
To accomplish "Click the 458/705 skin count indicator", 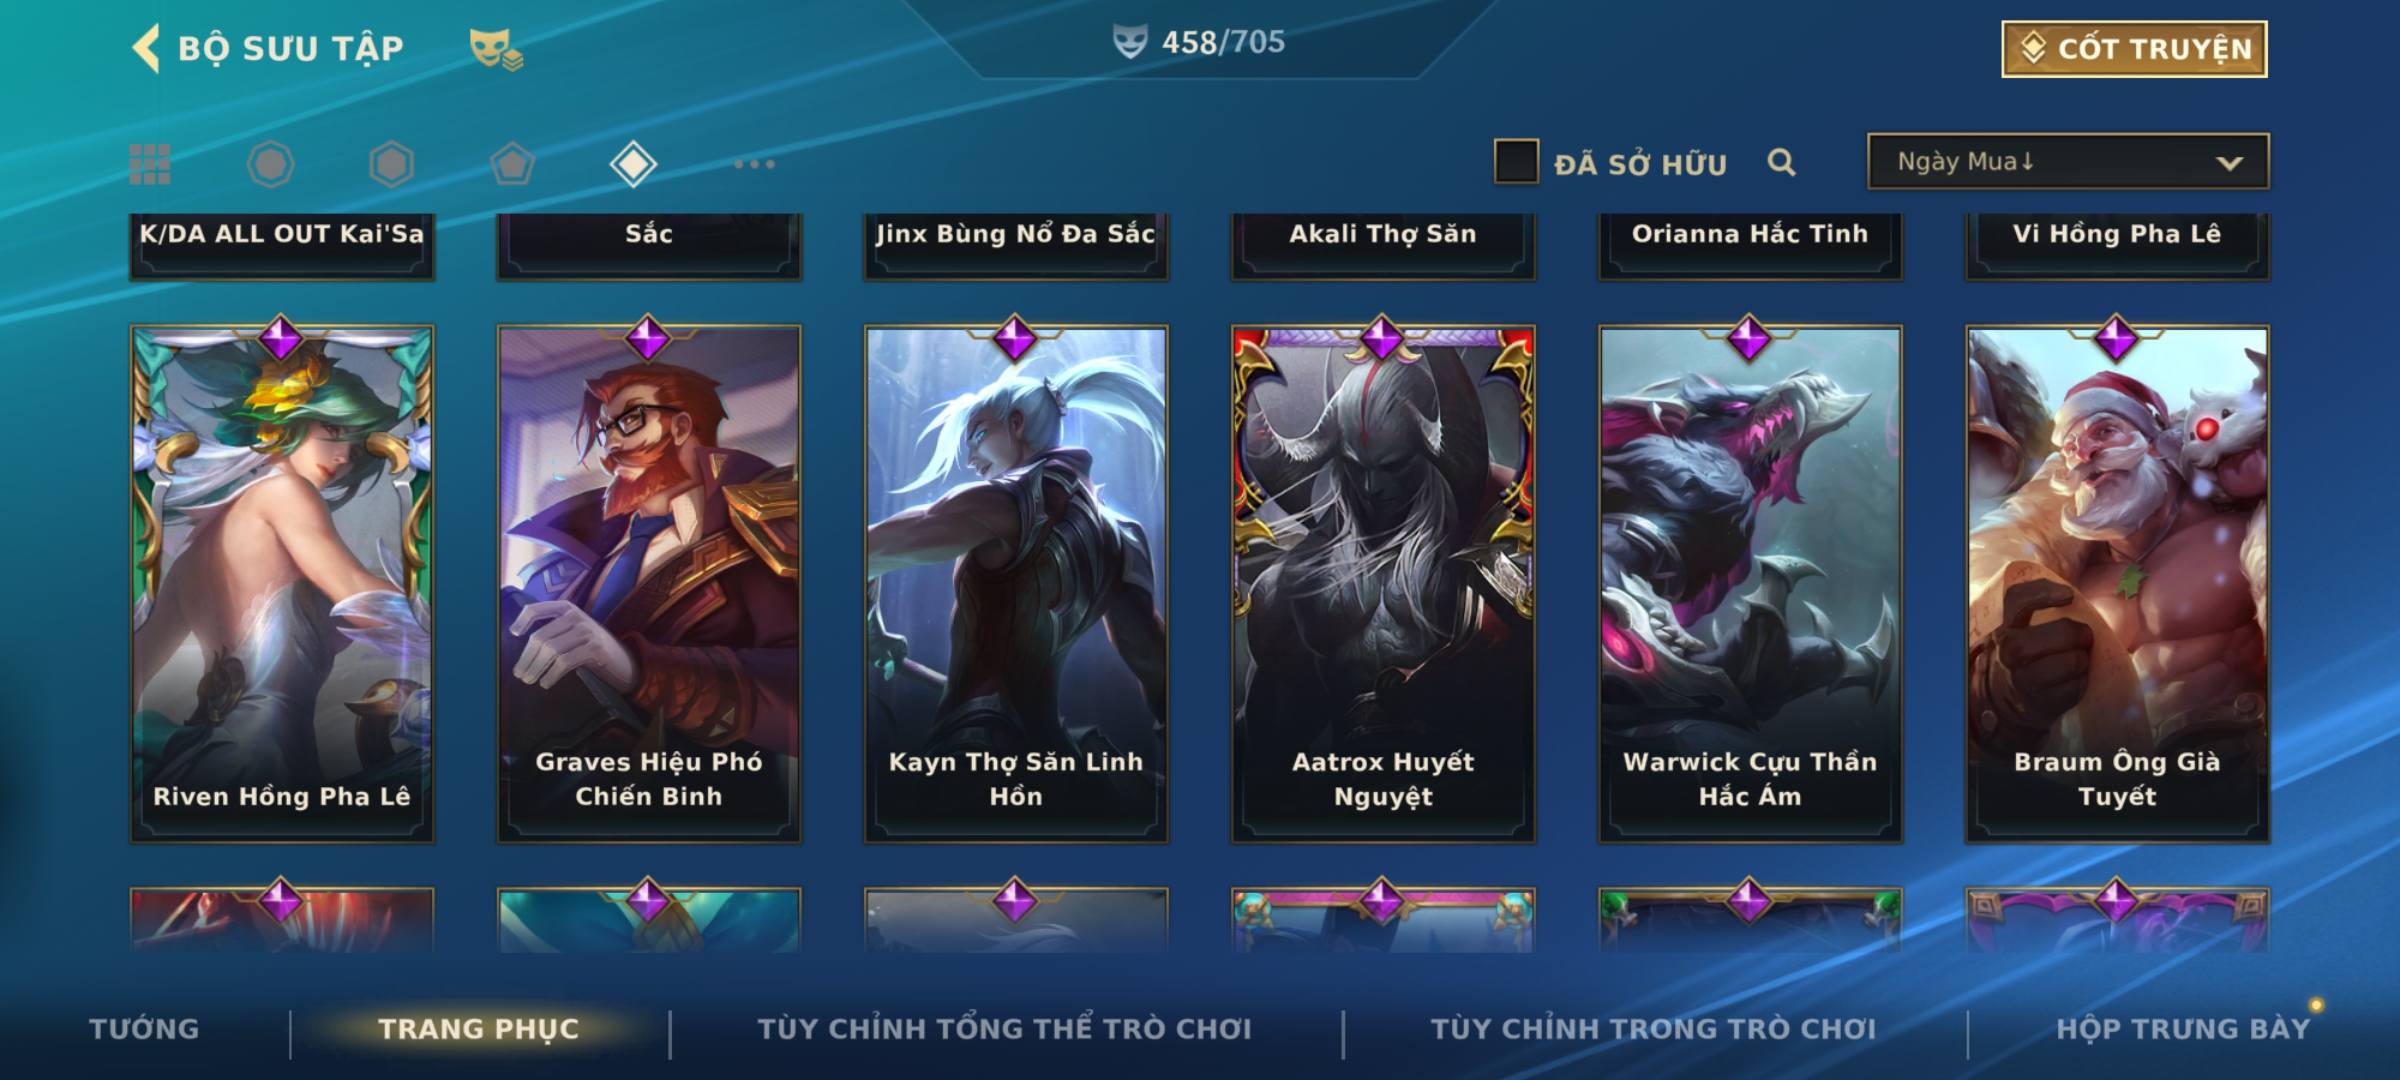I will pyautogui.click(x=1199, y=42).
